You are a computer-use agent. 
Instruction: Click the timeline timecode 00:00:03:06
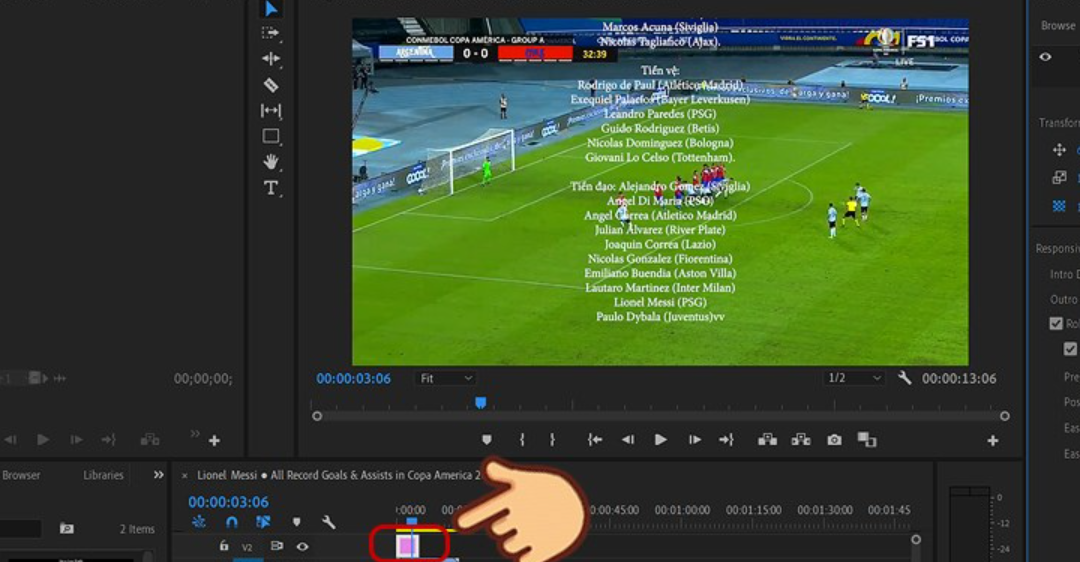point(229,502)
